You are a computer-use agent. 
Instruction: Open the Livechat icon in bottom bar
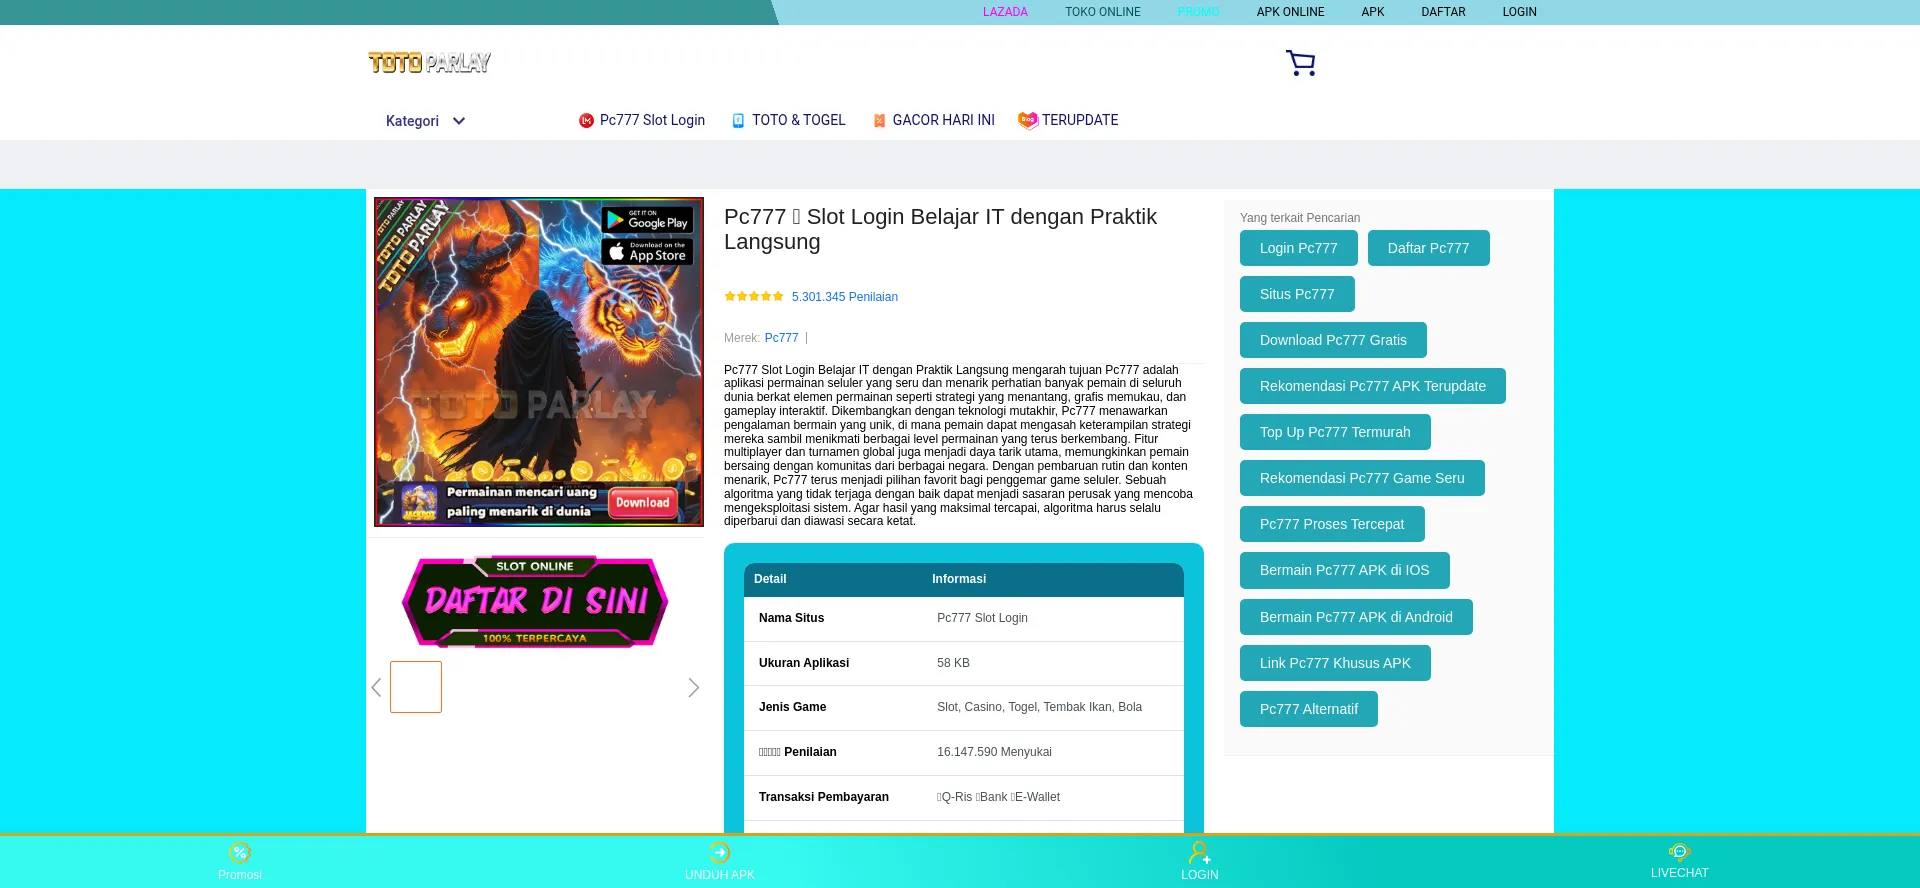tap(1679, 852)
